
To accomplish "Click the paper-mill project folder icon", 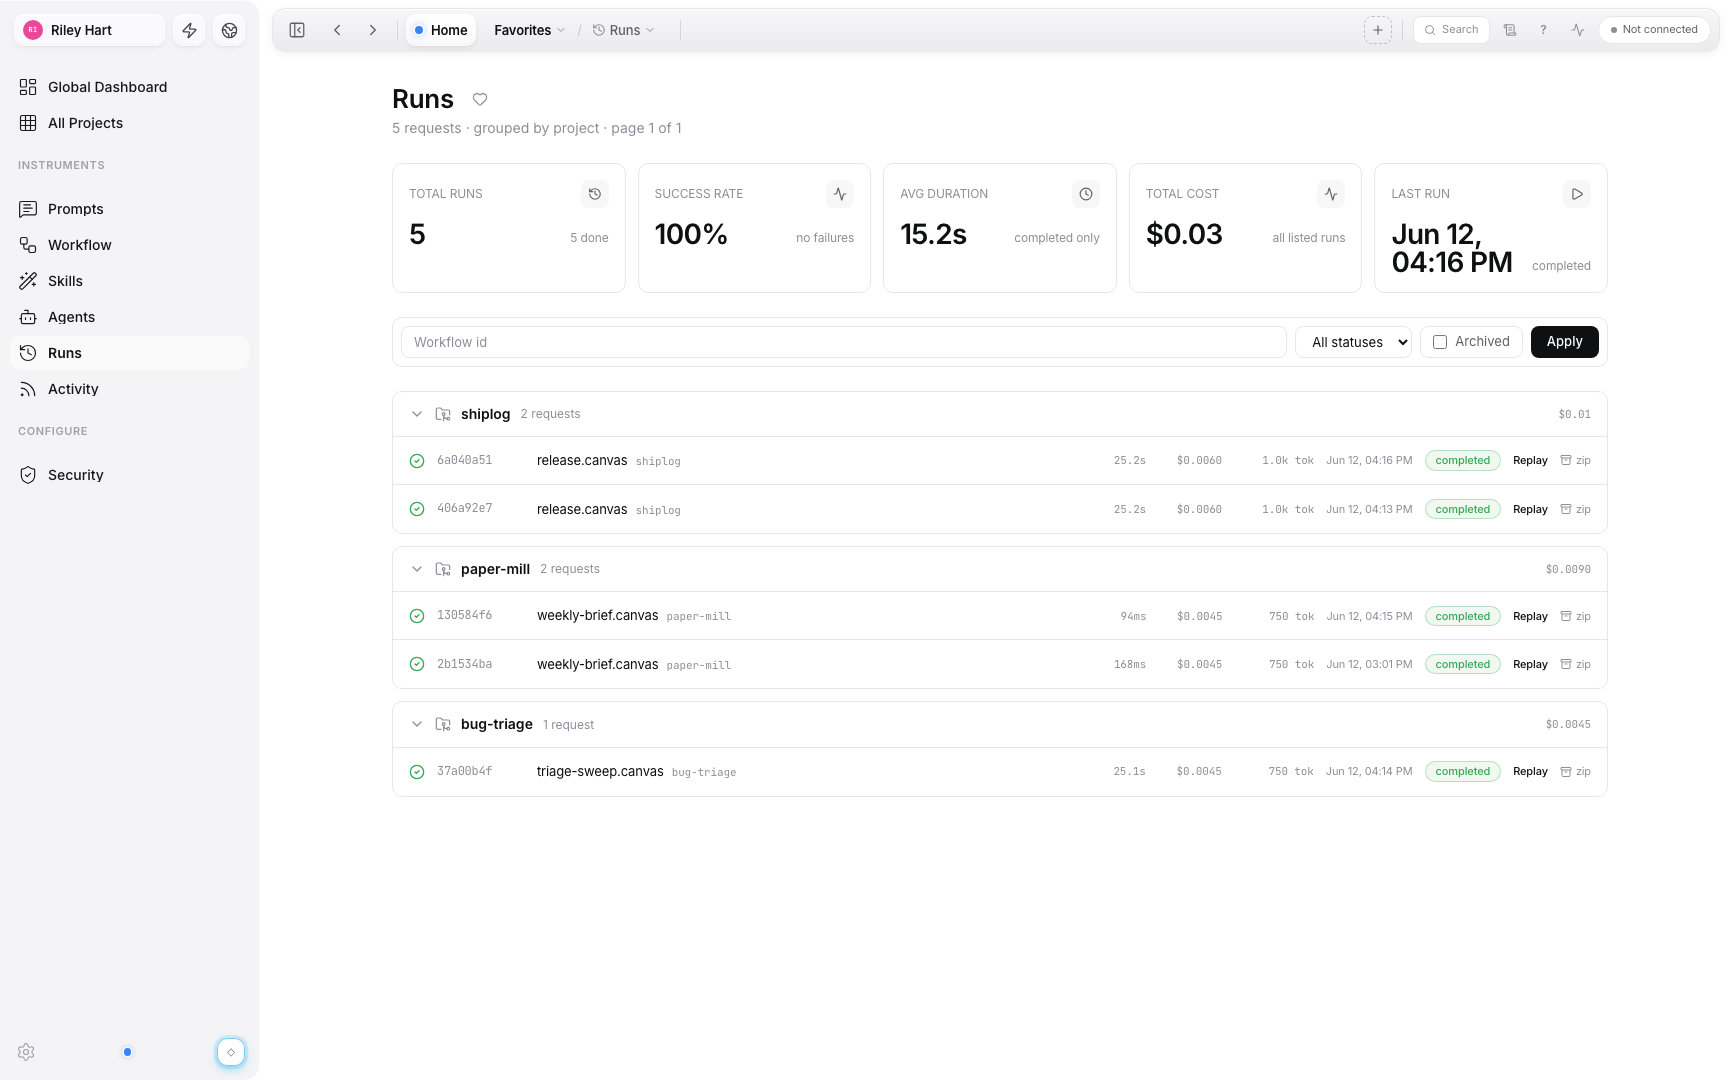I will (x=443, y=569).
